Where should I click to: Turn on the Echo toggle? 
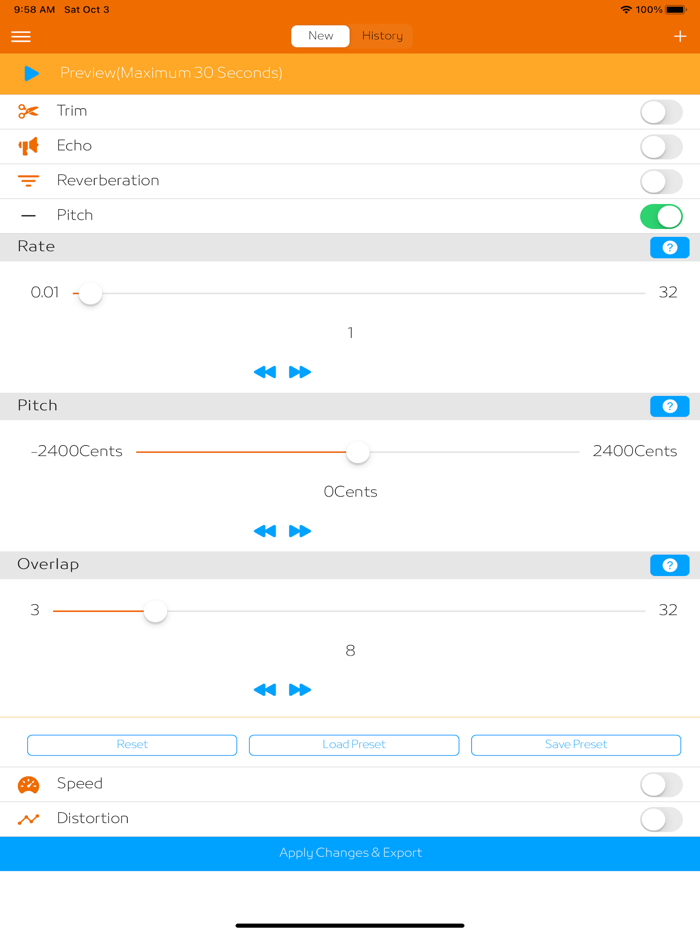[x=661, y=146]
